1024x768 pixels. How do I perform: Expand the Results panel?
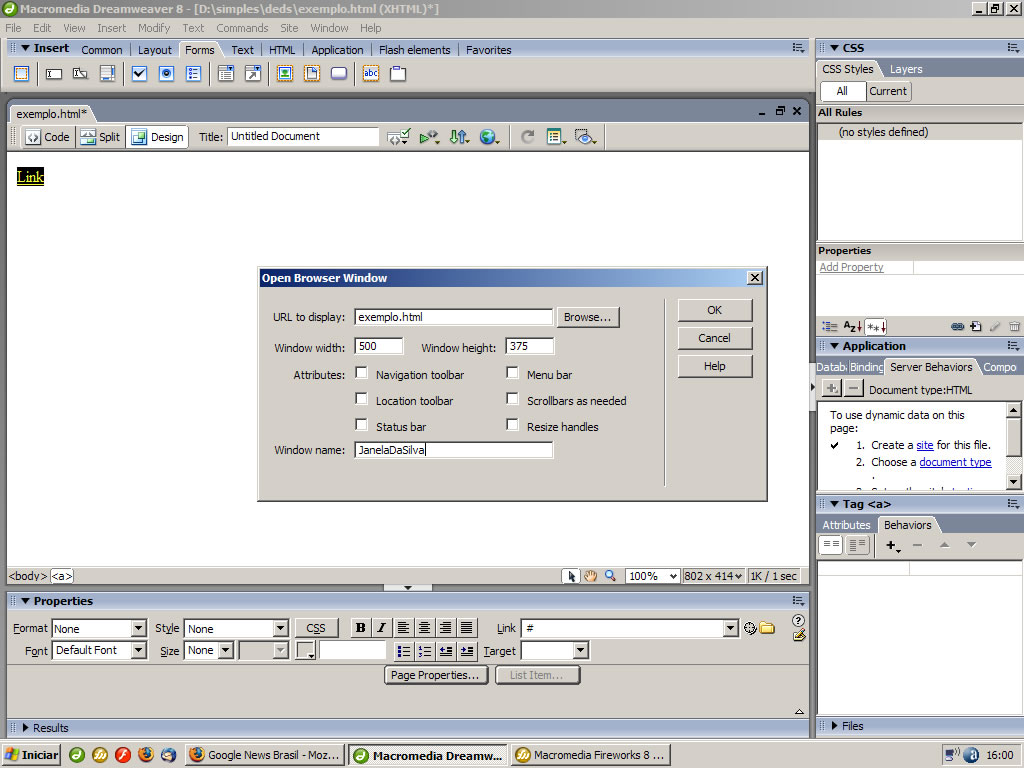[x=25, y=728]
